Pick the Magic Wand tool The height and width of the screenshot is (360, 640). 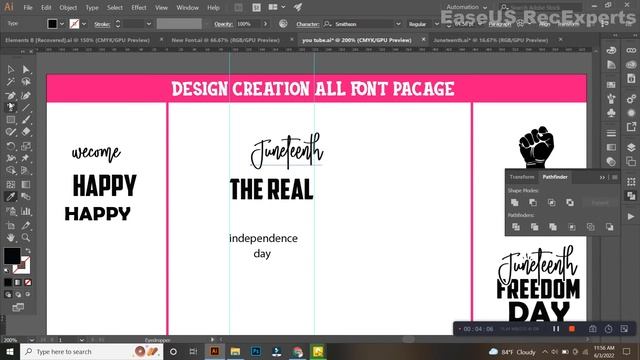pos(11,82)
